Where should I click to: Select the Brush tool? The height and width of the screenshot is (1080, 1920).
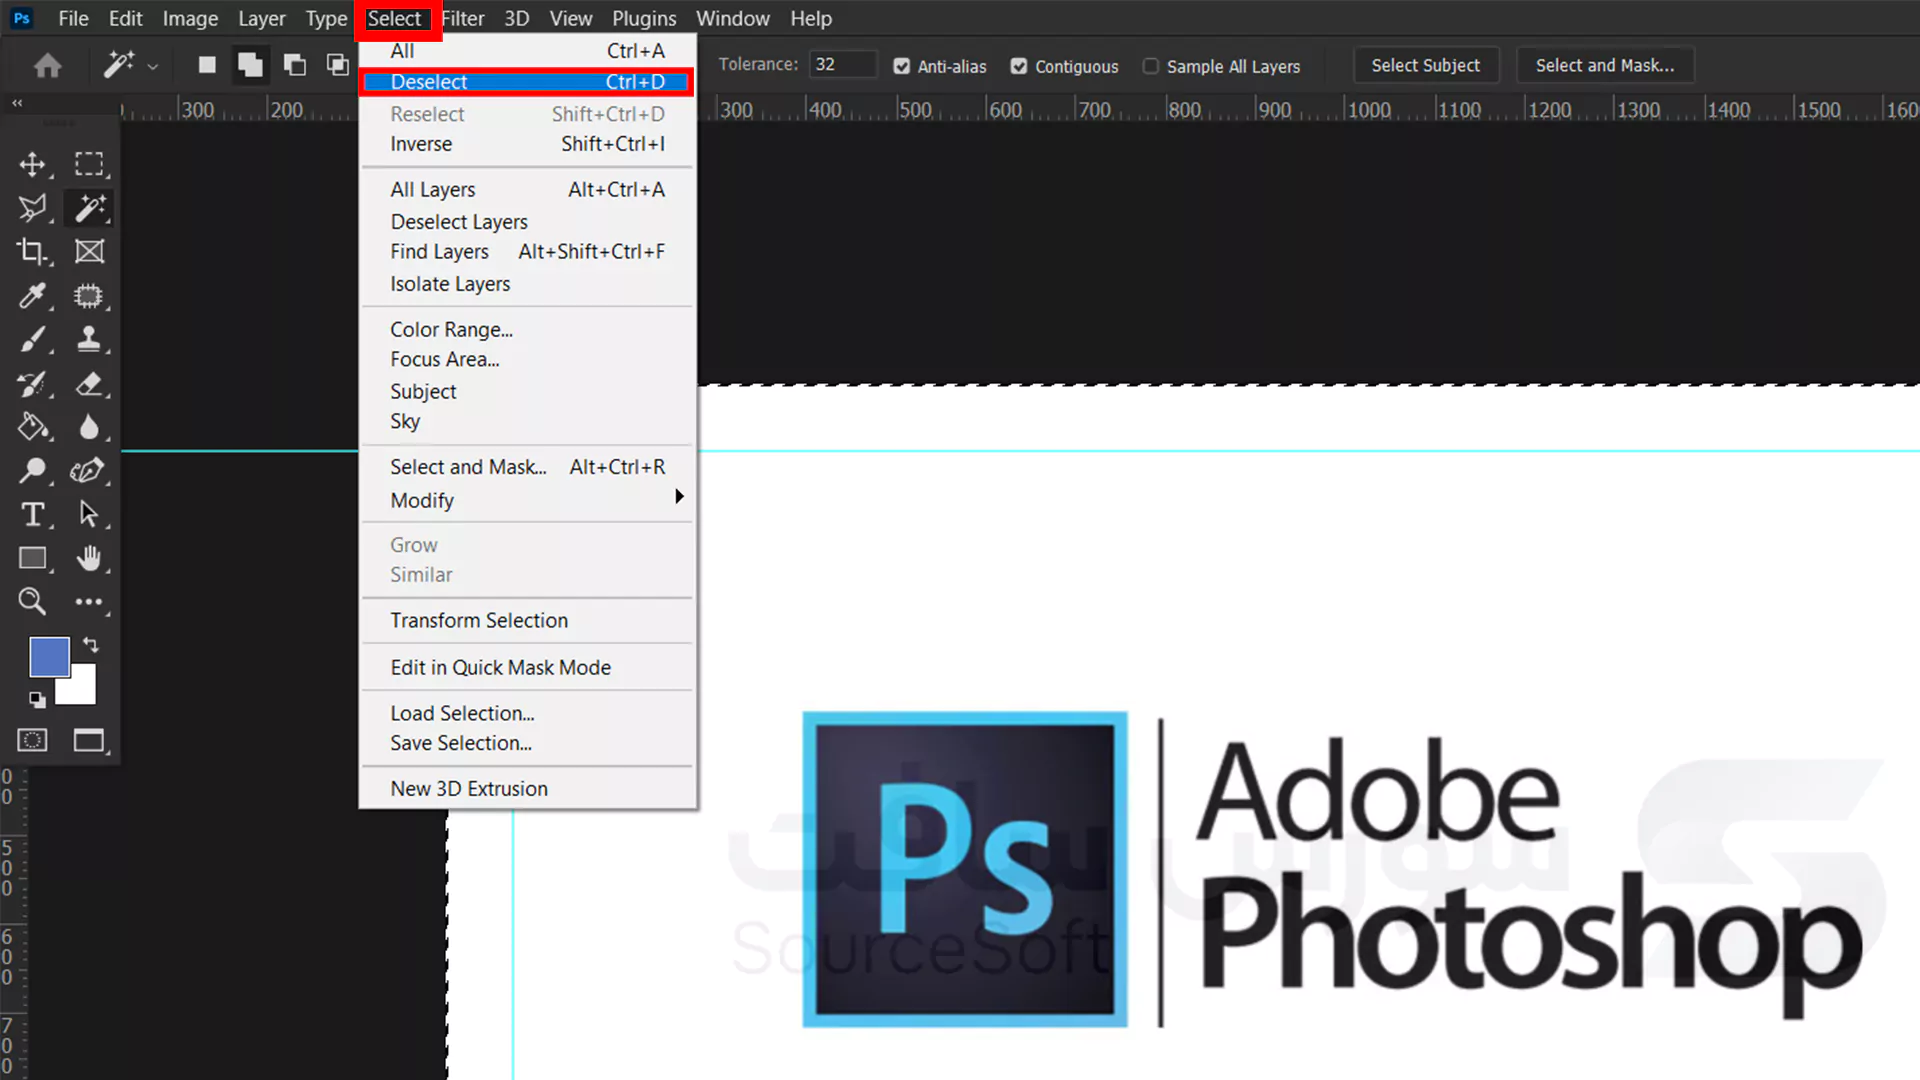tap(33, 340)
